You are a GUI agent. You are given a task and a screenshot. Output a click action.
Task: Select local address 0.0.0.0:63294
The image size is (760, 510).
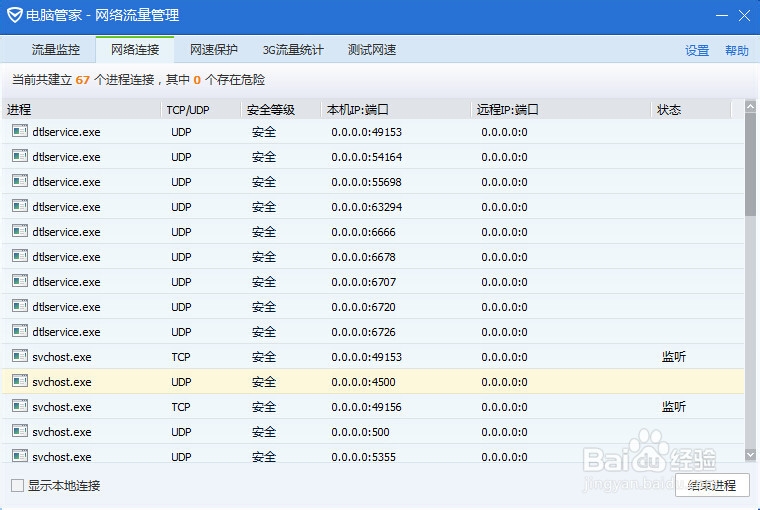[366, 207]
